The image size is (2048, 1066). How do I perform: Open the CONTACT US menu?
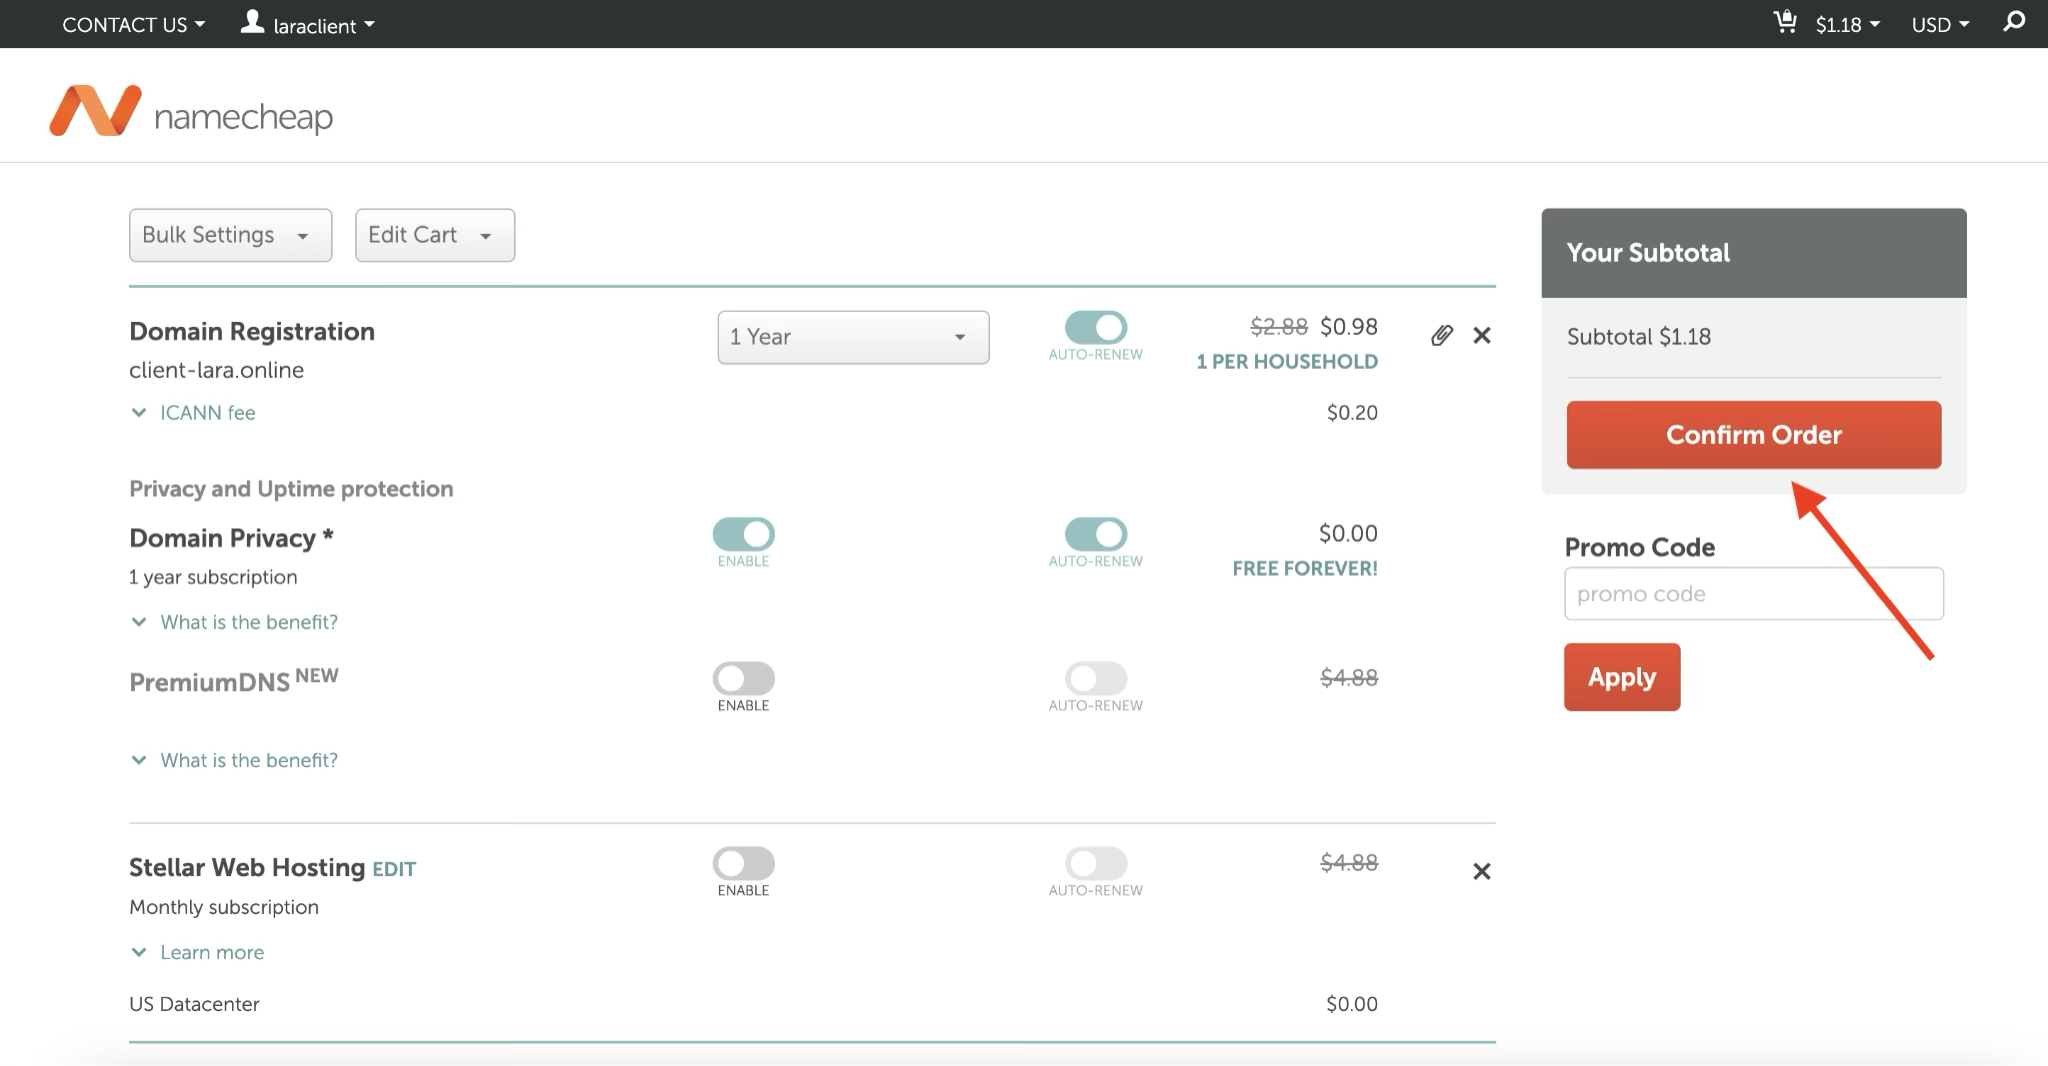point(133,24)
